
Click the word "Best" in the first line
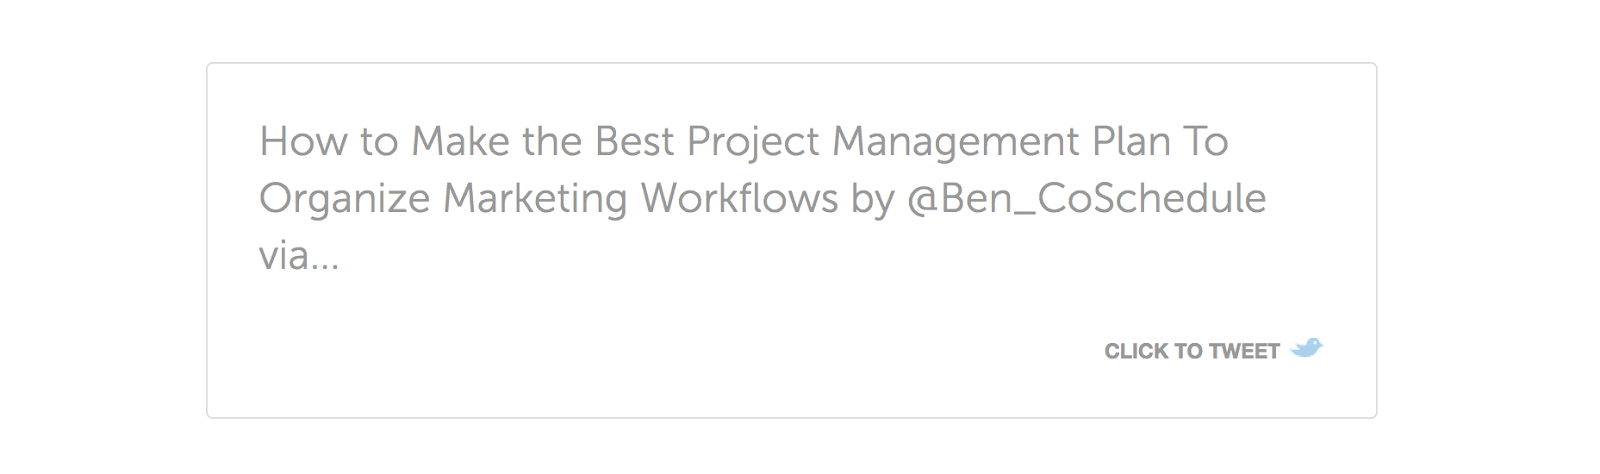pos(635,142)
